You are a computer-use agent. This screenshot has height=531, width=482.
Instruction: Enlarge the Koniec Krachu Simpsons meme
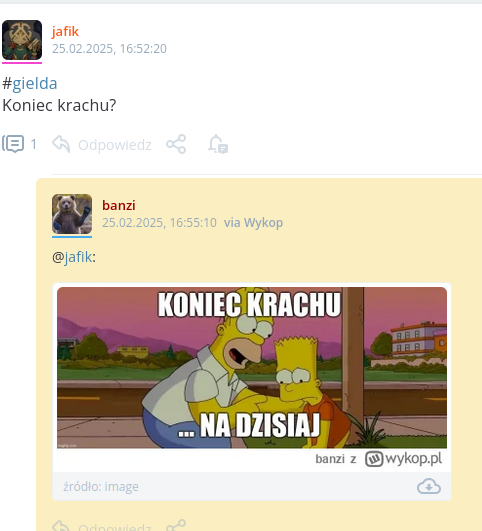tap(252, 368)
